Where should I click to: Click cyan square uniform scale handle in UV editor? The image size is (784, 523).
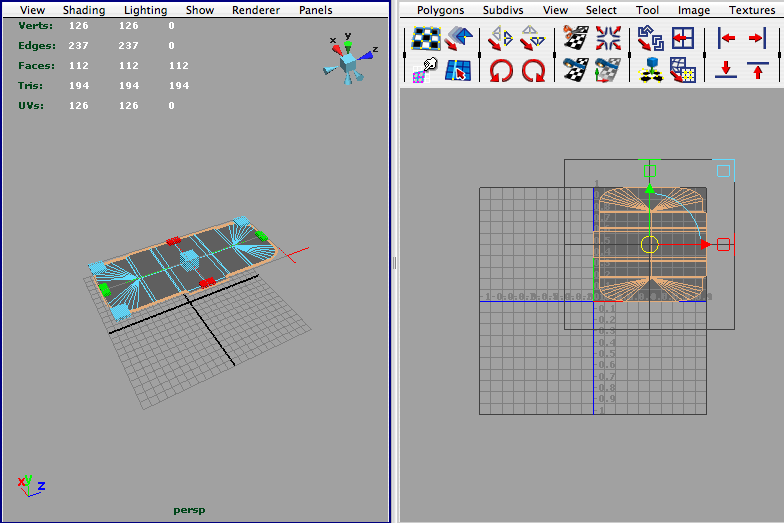tap(723, 171)
